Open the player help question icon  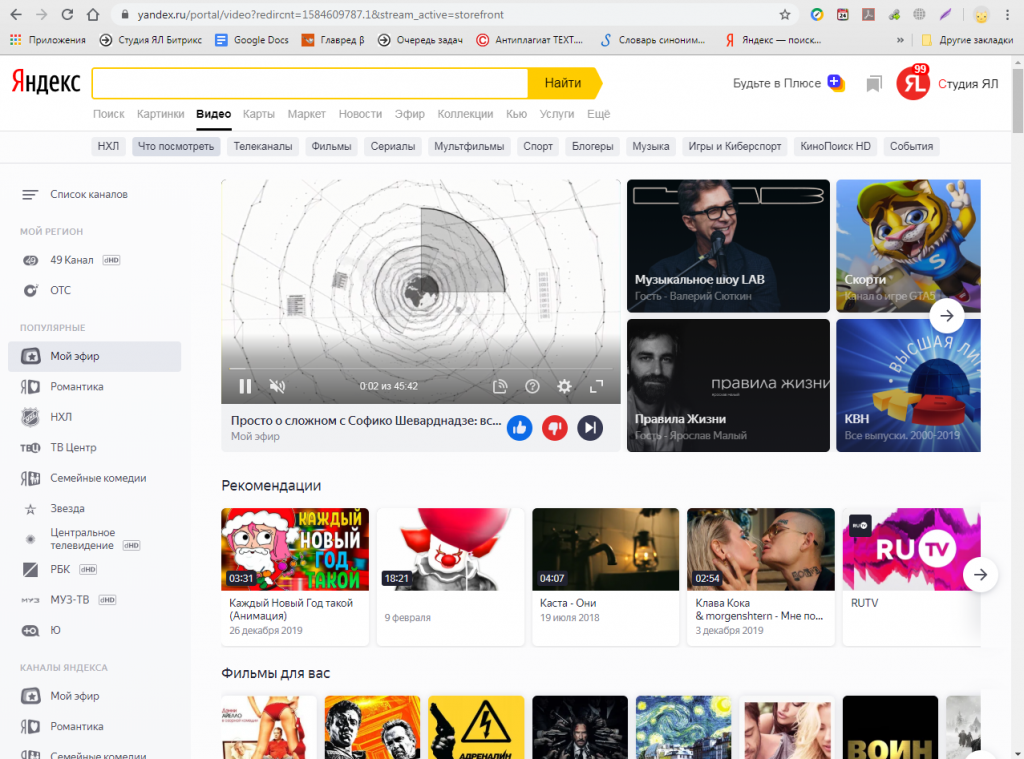(532, 386)
